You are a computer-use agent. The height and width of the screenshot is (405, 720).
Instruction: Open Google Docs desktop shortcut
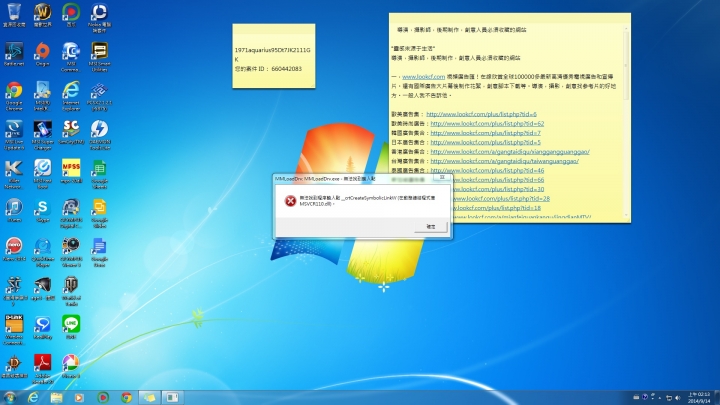pos(99,252)
